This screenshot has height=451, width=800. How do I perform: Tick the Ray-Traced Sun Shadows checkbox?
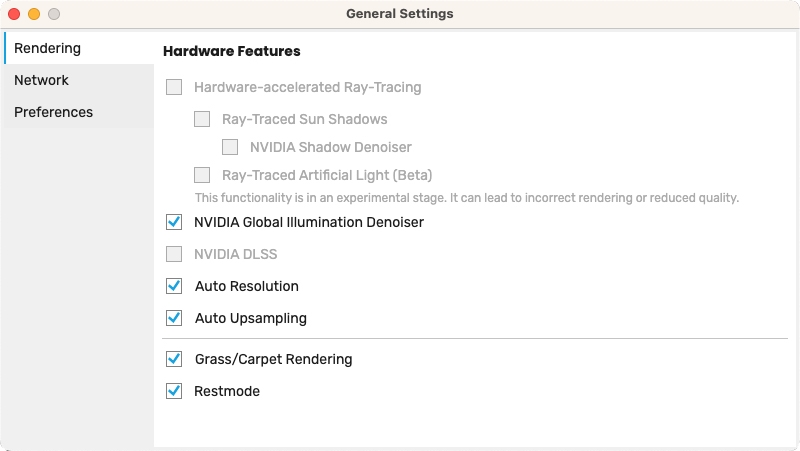pos(203,119)
